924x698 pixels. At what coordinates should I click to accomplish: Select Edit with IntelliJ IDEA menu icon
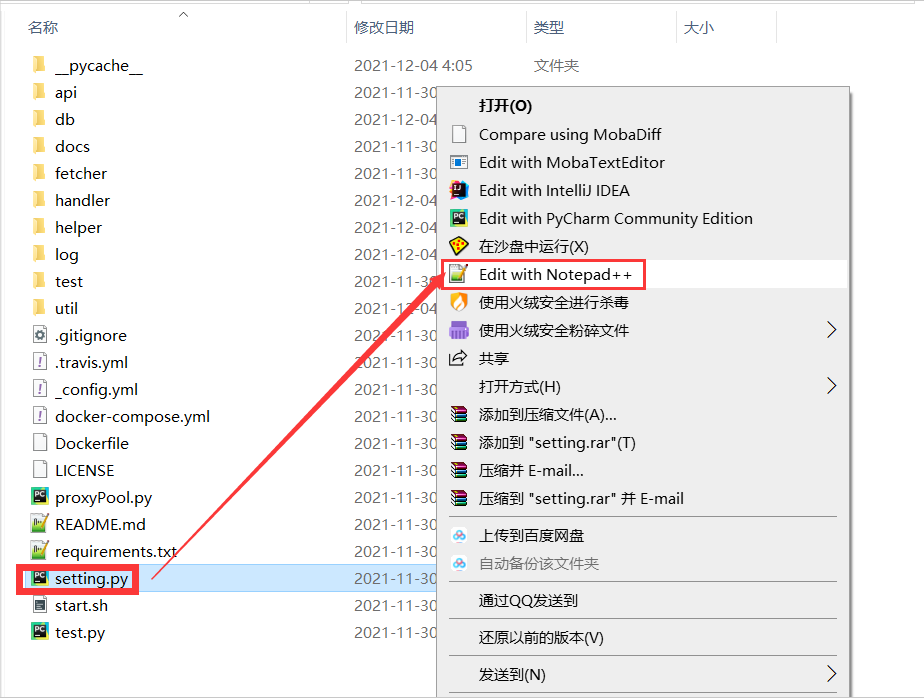click(x=460, y=190)
